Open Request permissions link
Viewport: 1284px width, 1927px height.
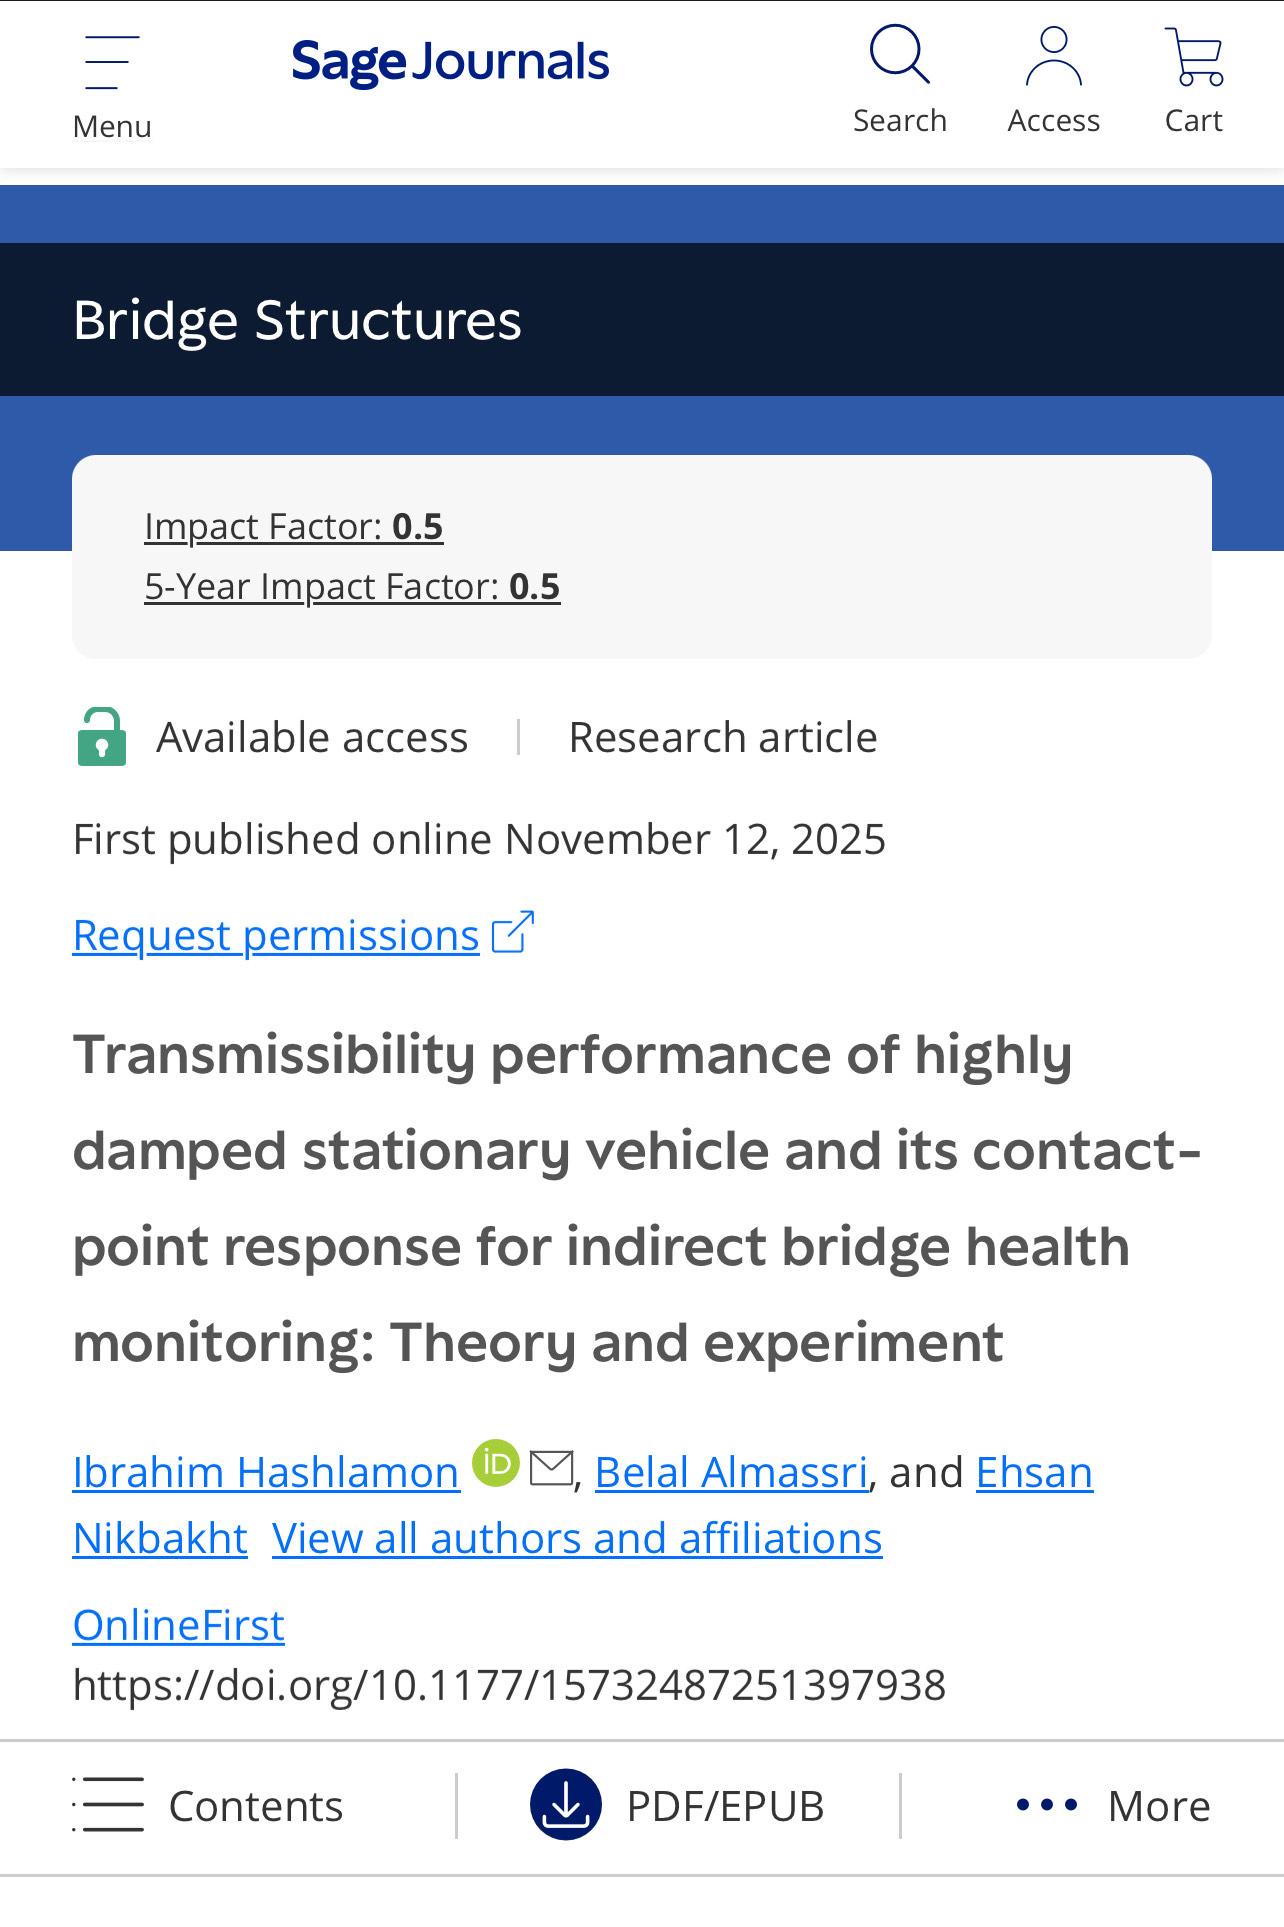click(276, 936)
